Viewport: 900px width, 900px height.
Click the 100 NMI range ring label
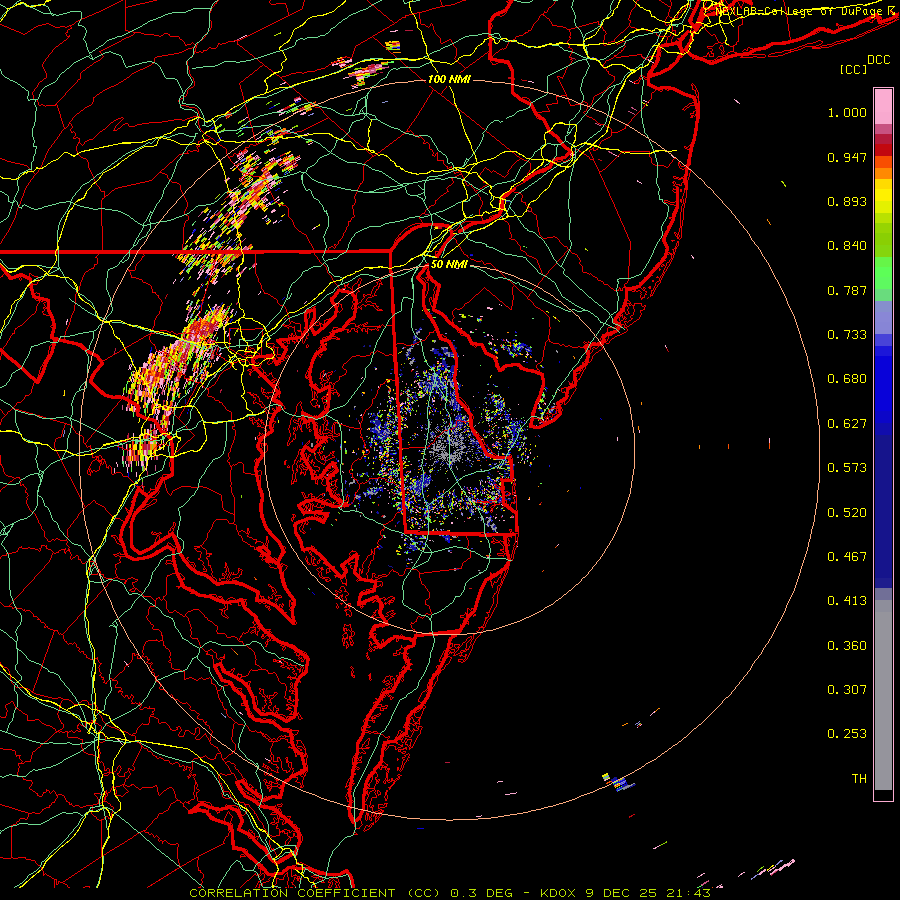click(x=449, y=79)
